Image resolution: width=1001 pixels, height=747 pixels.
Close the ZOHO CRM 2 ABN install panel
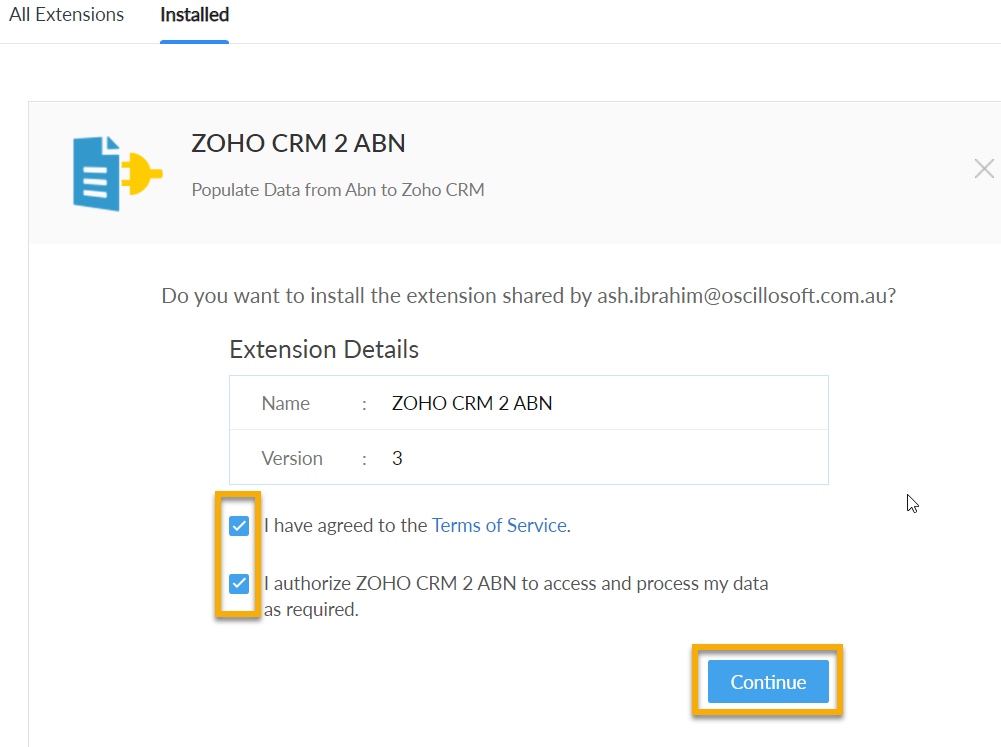click(984, 169)
